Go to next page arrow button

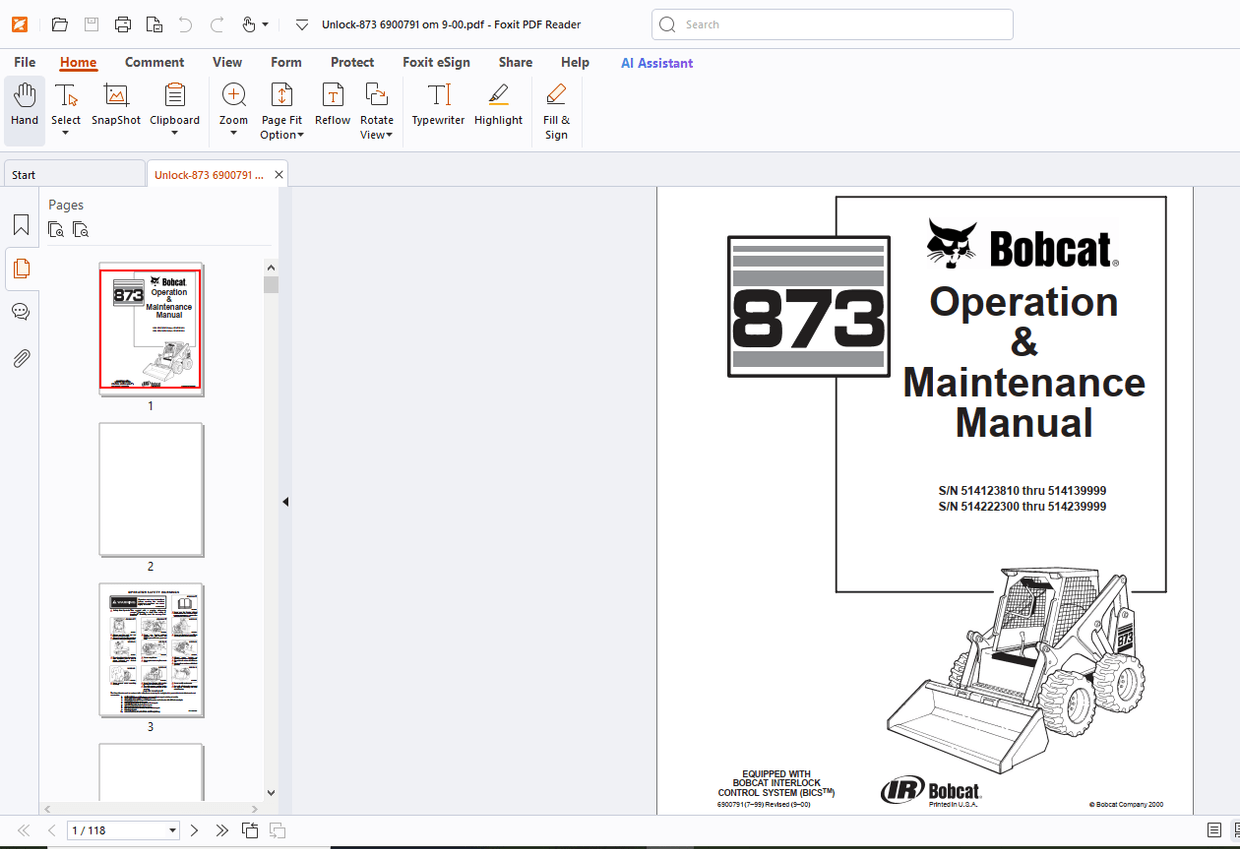(x=194, y=831)
